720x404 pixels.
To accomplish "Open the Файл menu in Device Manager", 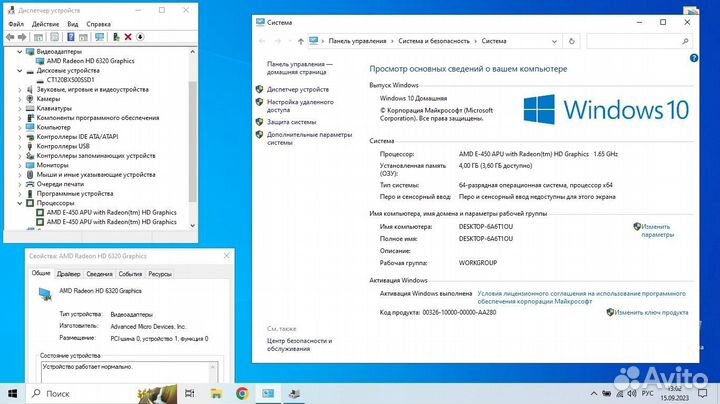I will coord(16,24).
